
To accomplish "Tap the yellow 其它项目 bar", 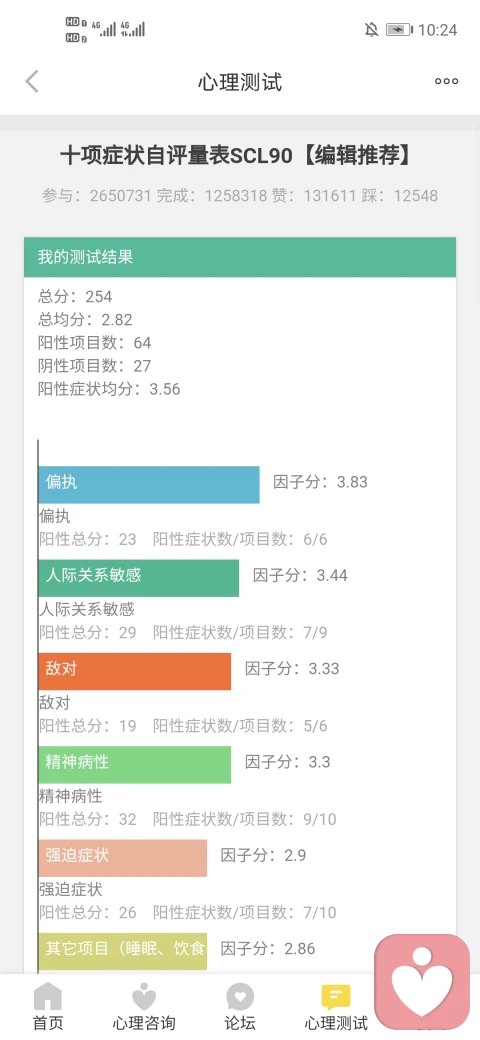I will tap(123, 951).
